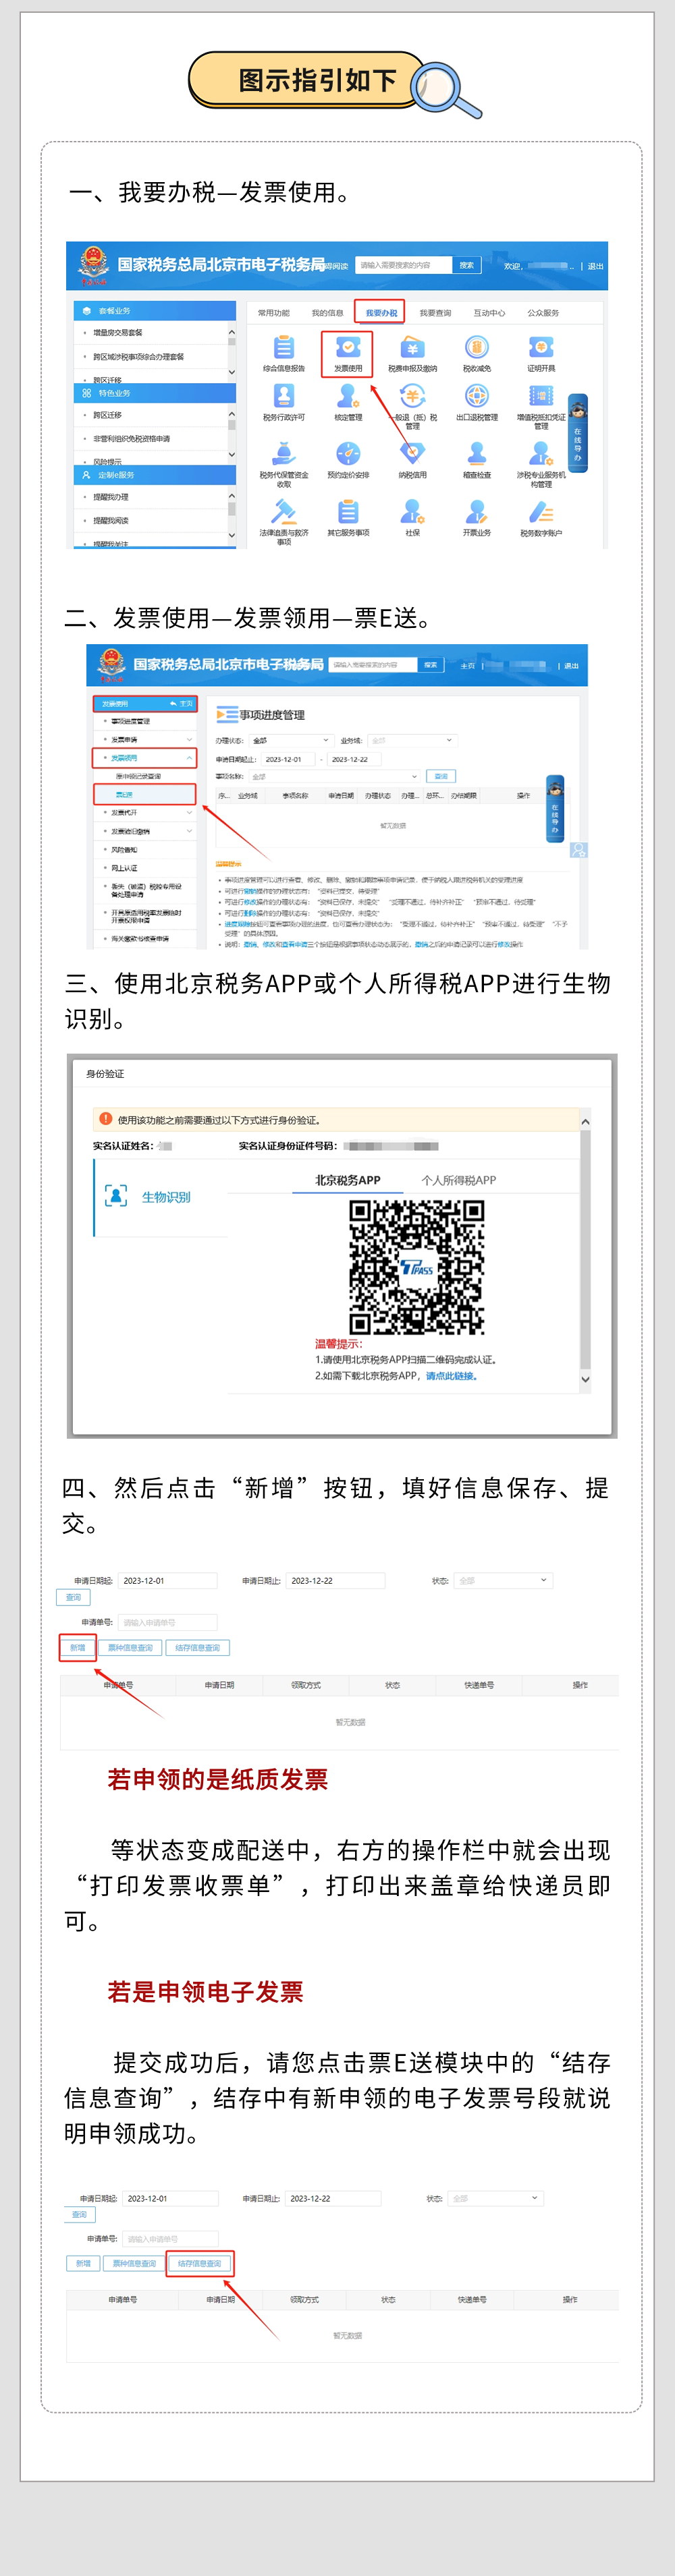
Task: Open the 一般退（抵）税管理 icon
Action: click(412, 396)
